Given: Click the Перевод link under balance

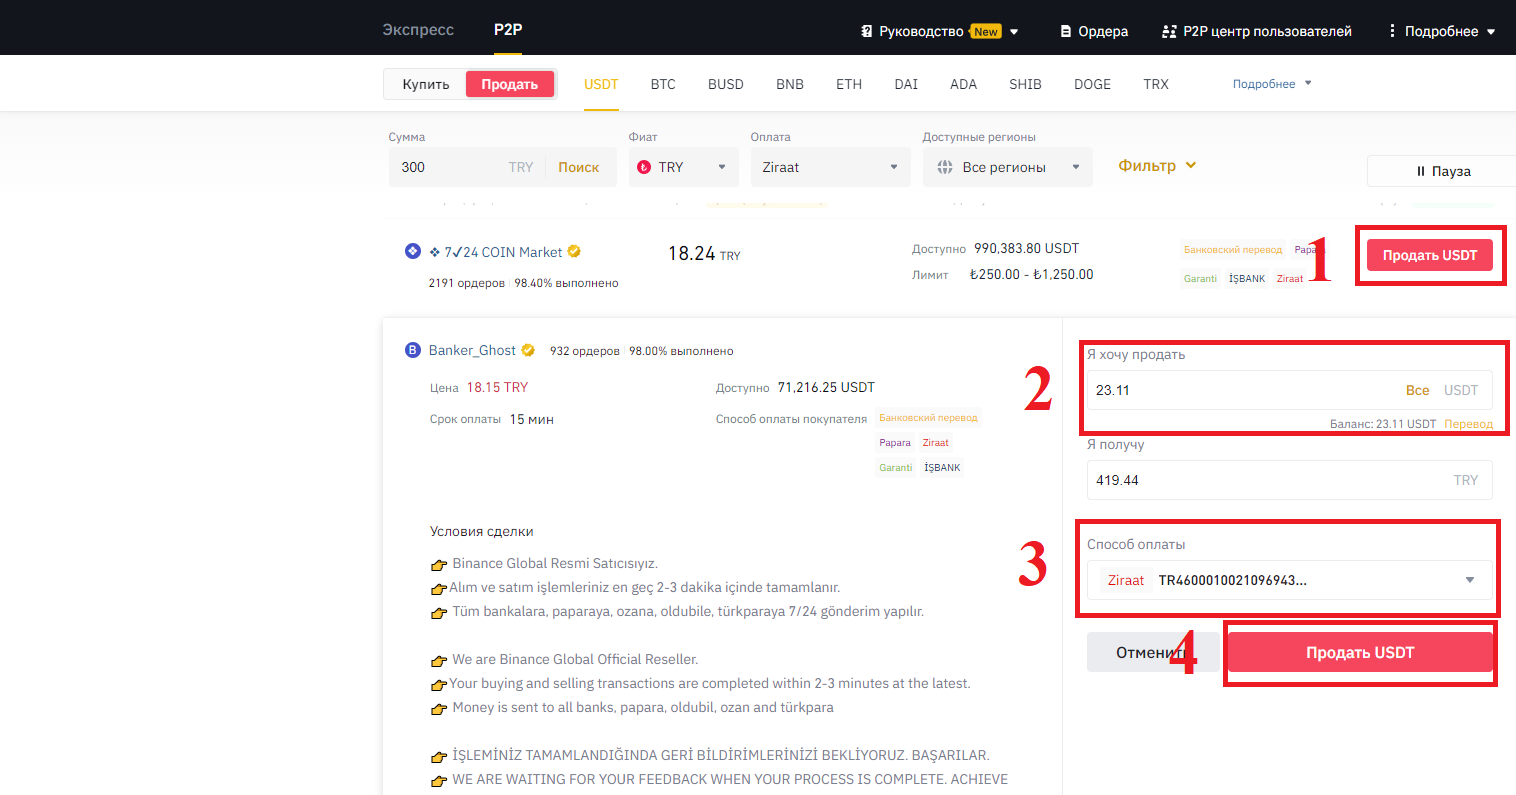Looking at the screenshot, I should tap(1468, 424).
